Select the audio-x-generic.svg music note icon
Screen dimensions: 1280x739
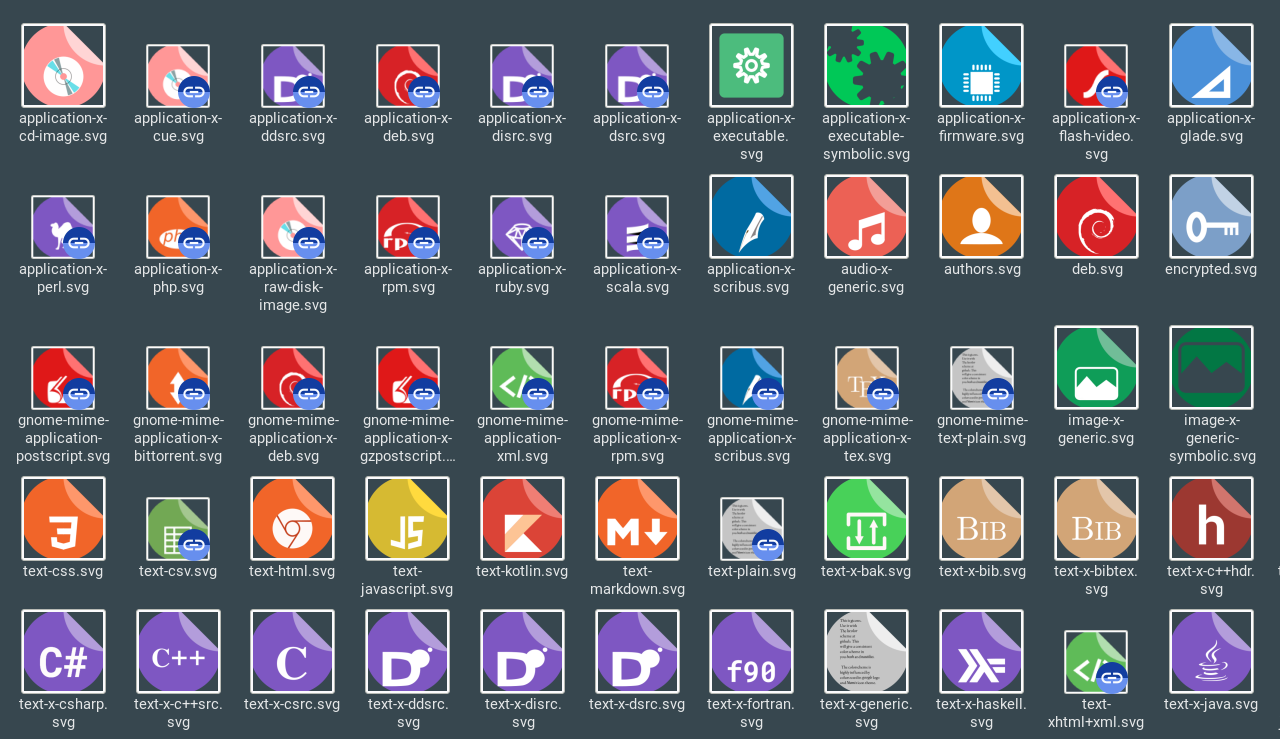coord(866,216)
